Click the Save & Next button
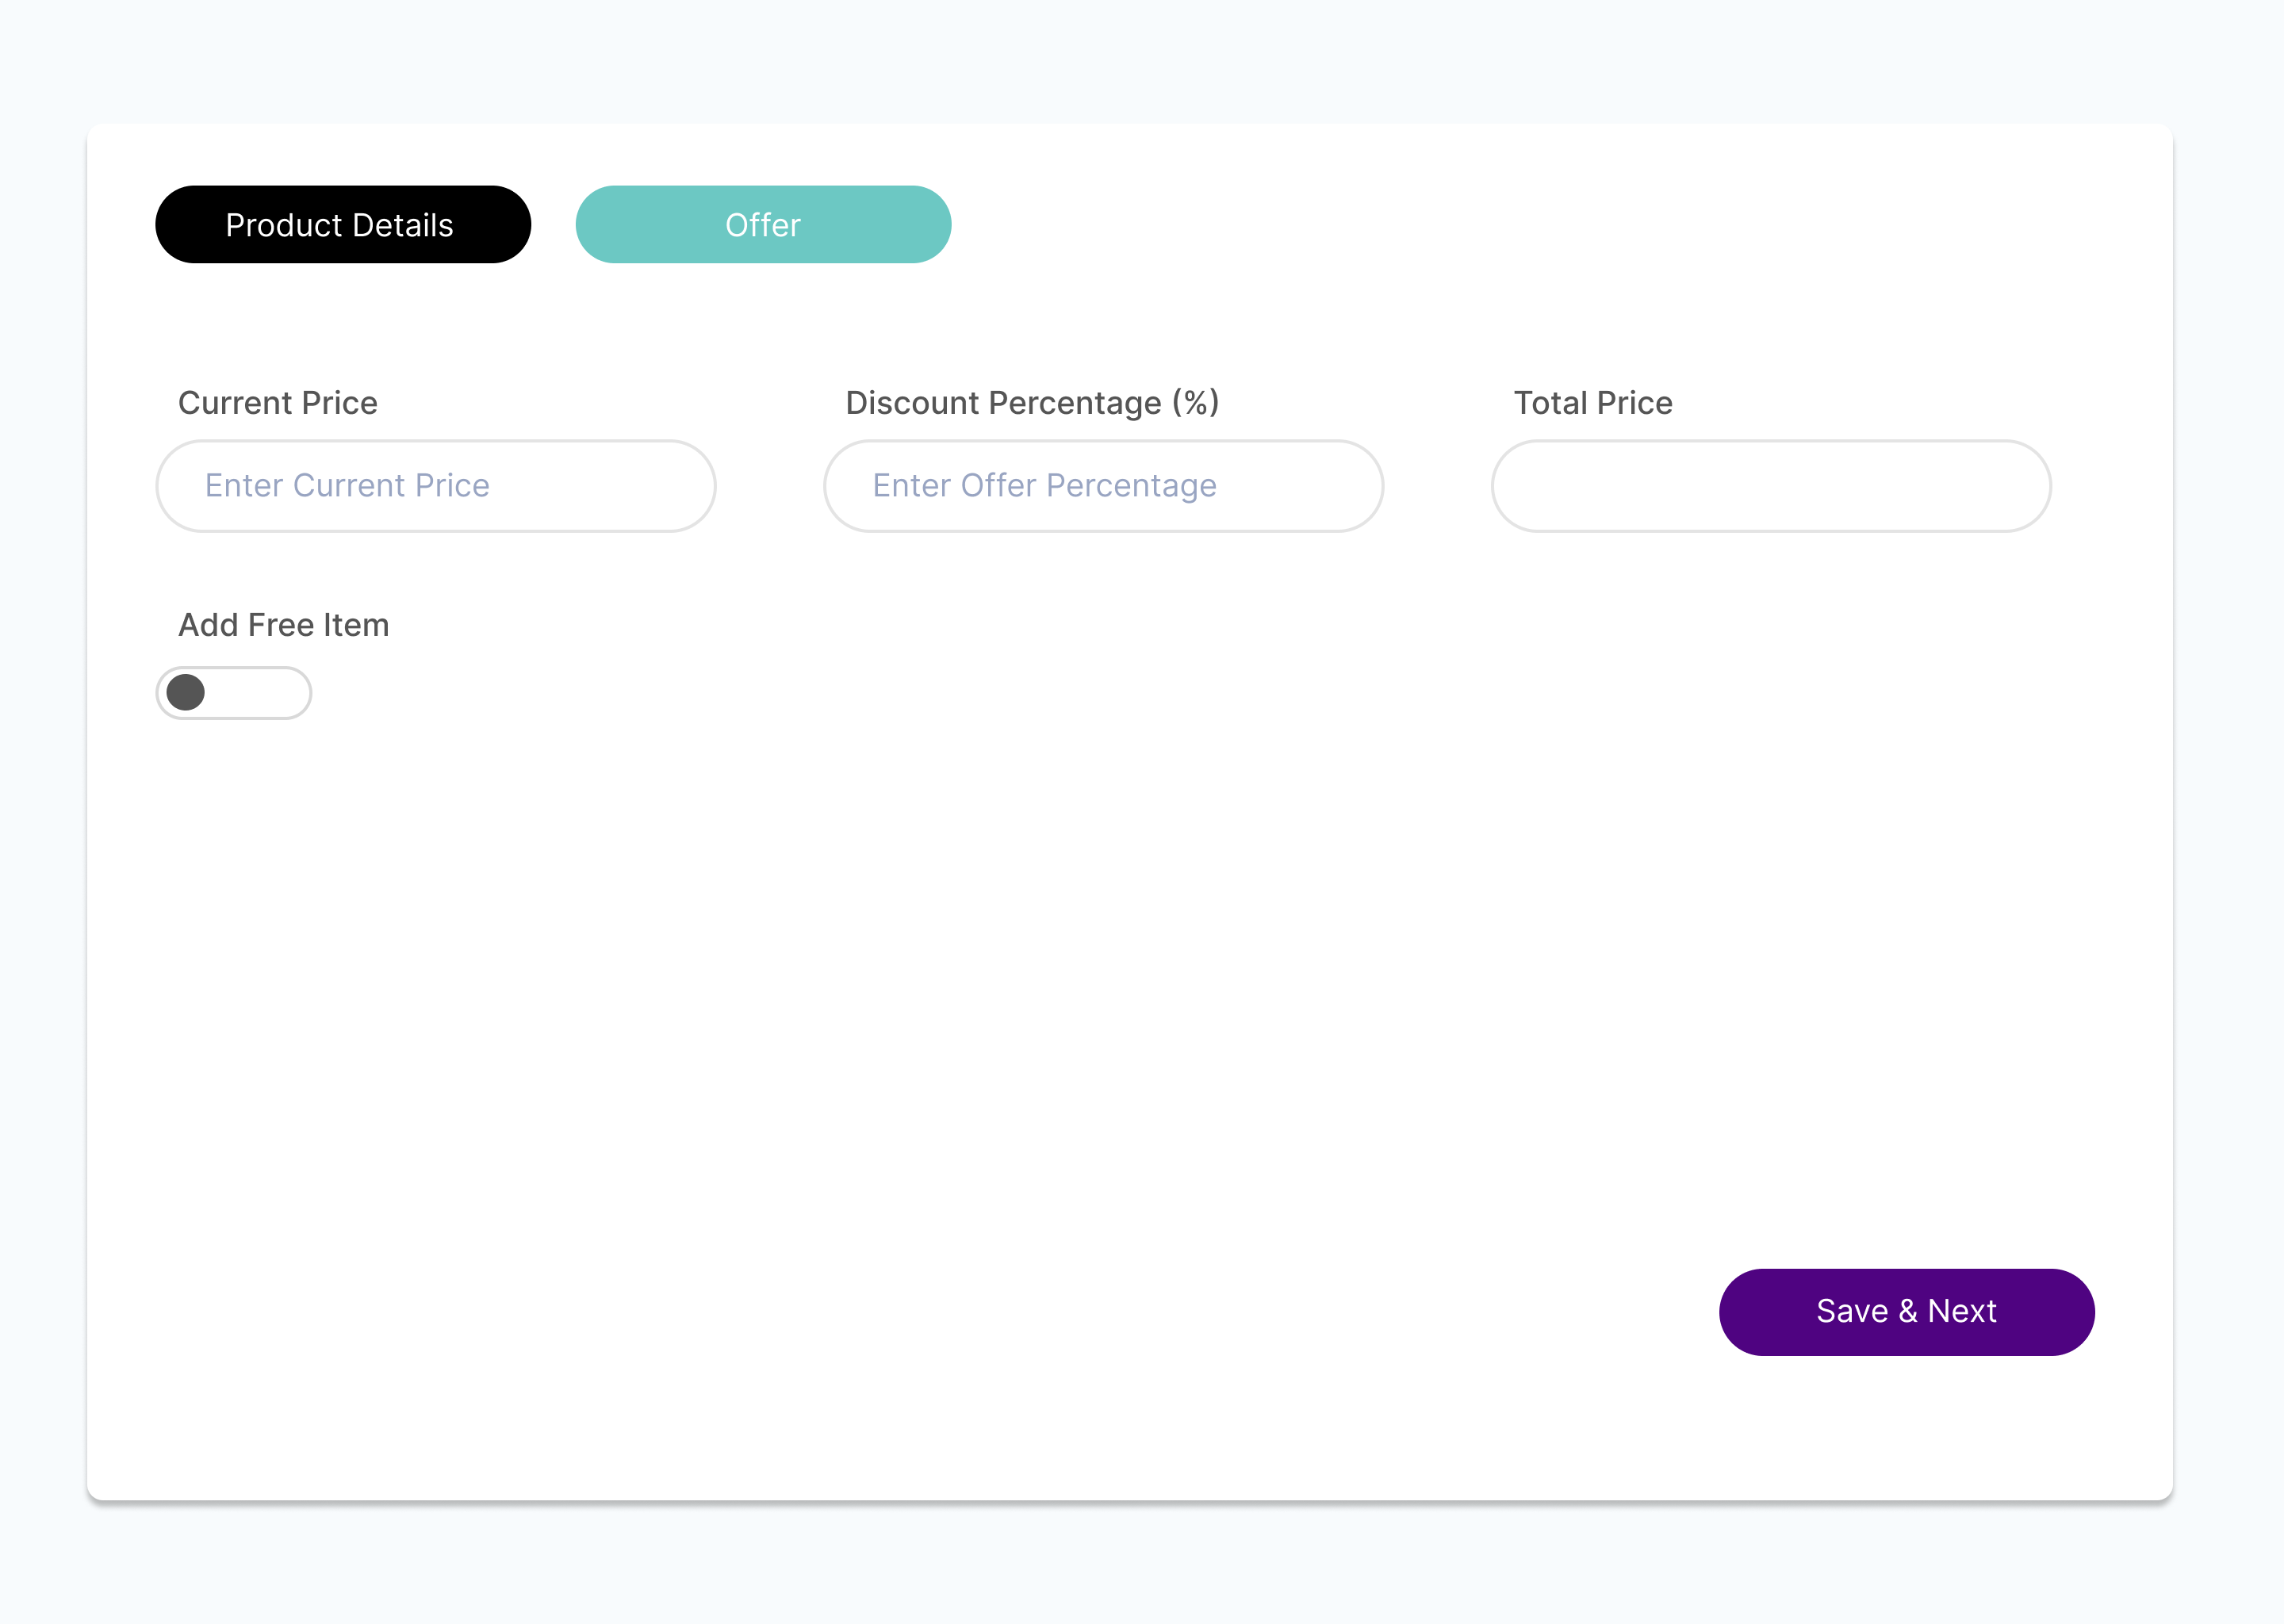Viewport: 2284px width, 1624px height. point(1906,1312)
